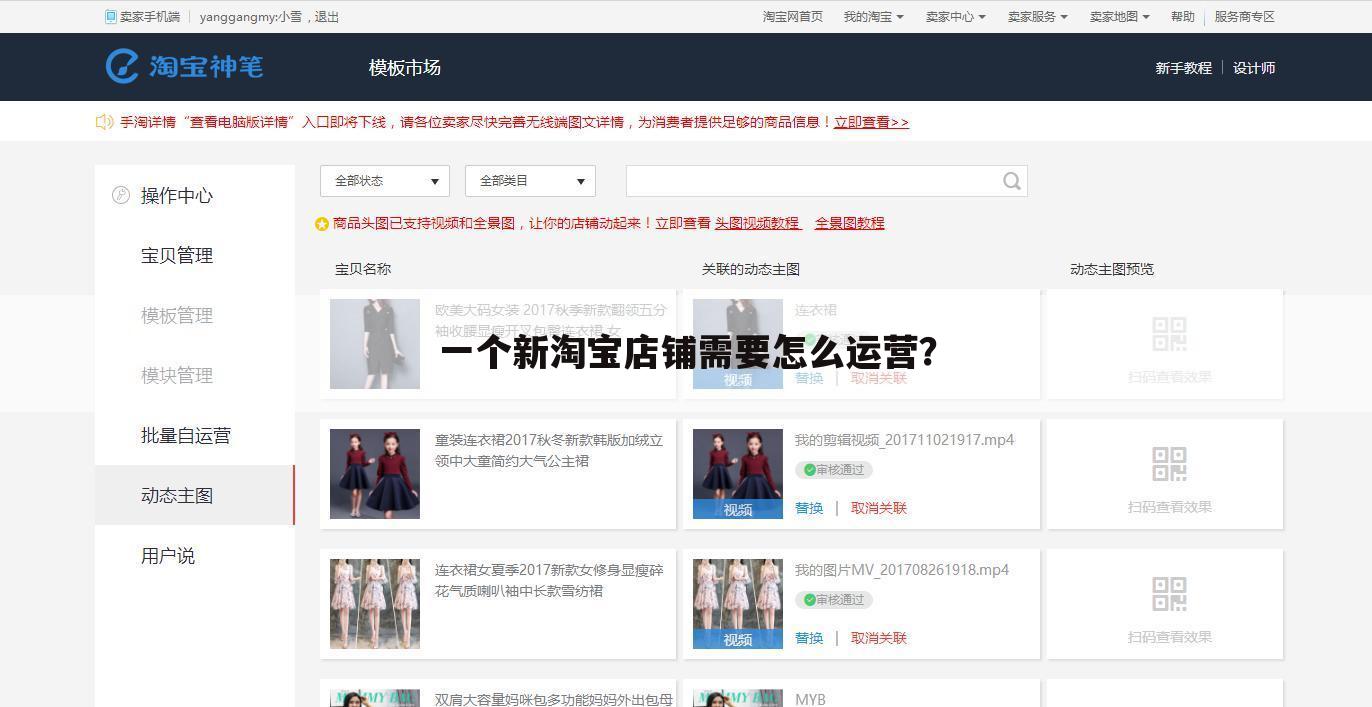This screenshot has width=1372, height=707.
Task: Open 模块管理 in the sidebar
Action: point(177,376)
